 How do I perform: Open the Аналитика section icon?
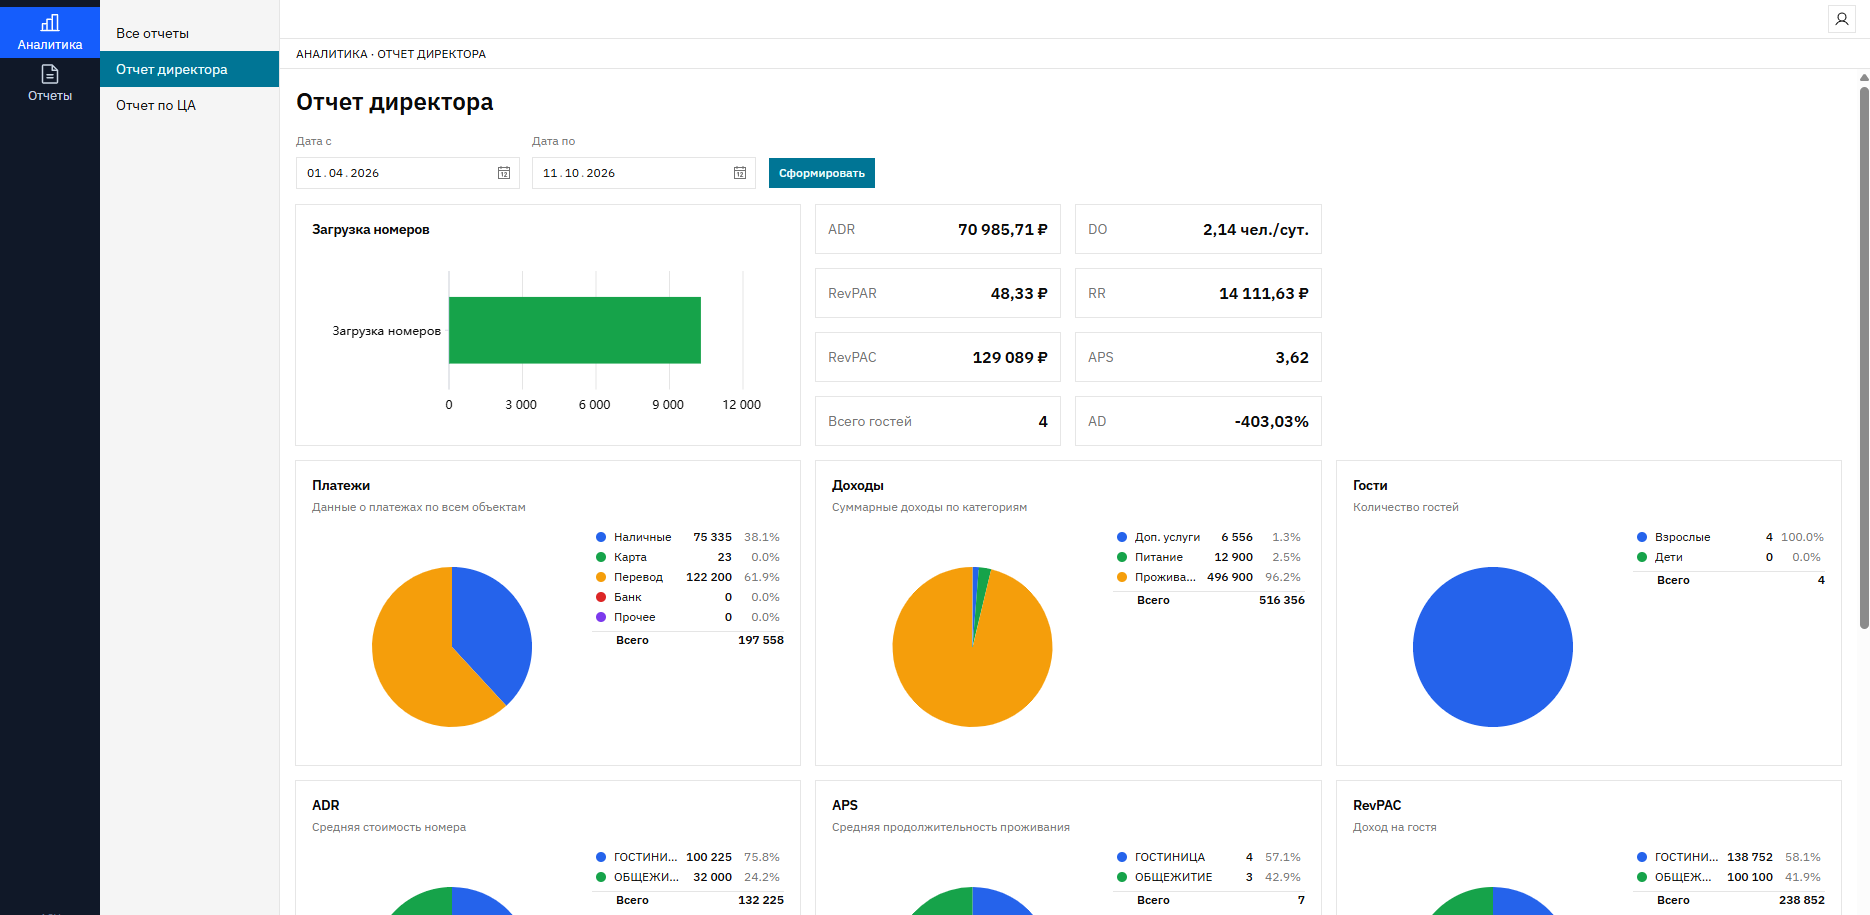pos(50,23)
